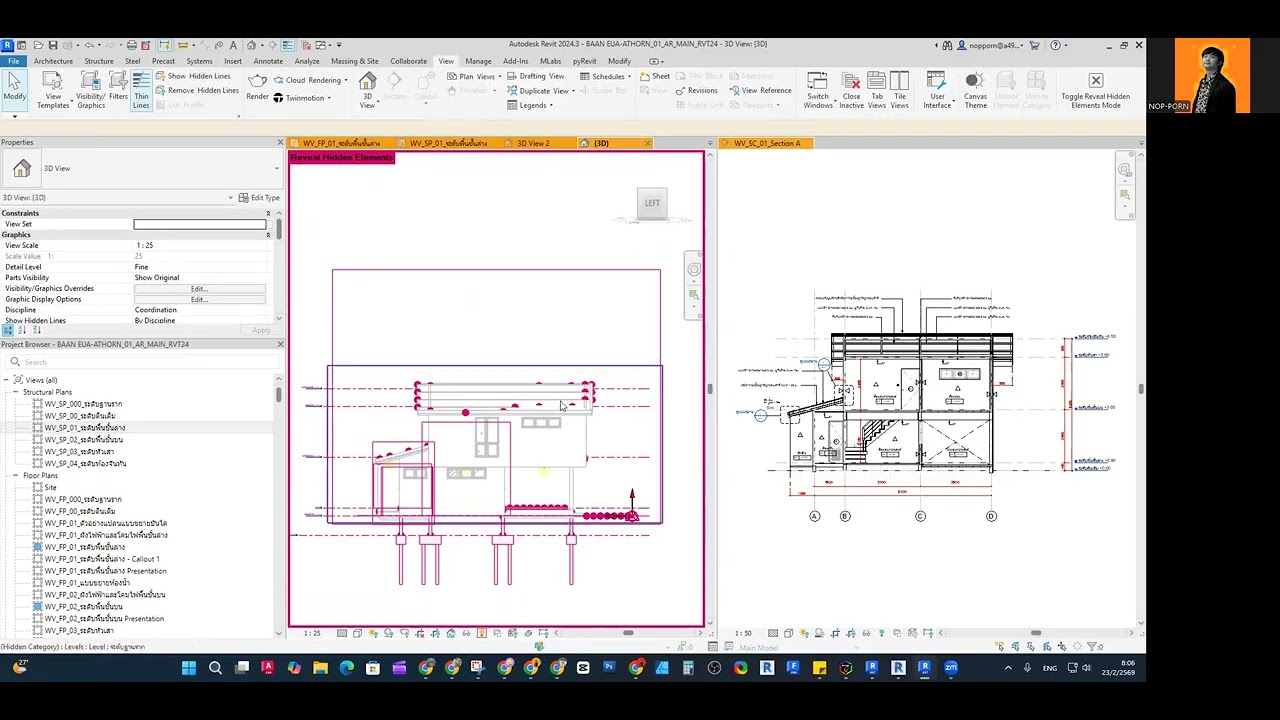Open the Switch Windows menu

point(818,90)
